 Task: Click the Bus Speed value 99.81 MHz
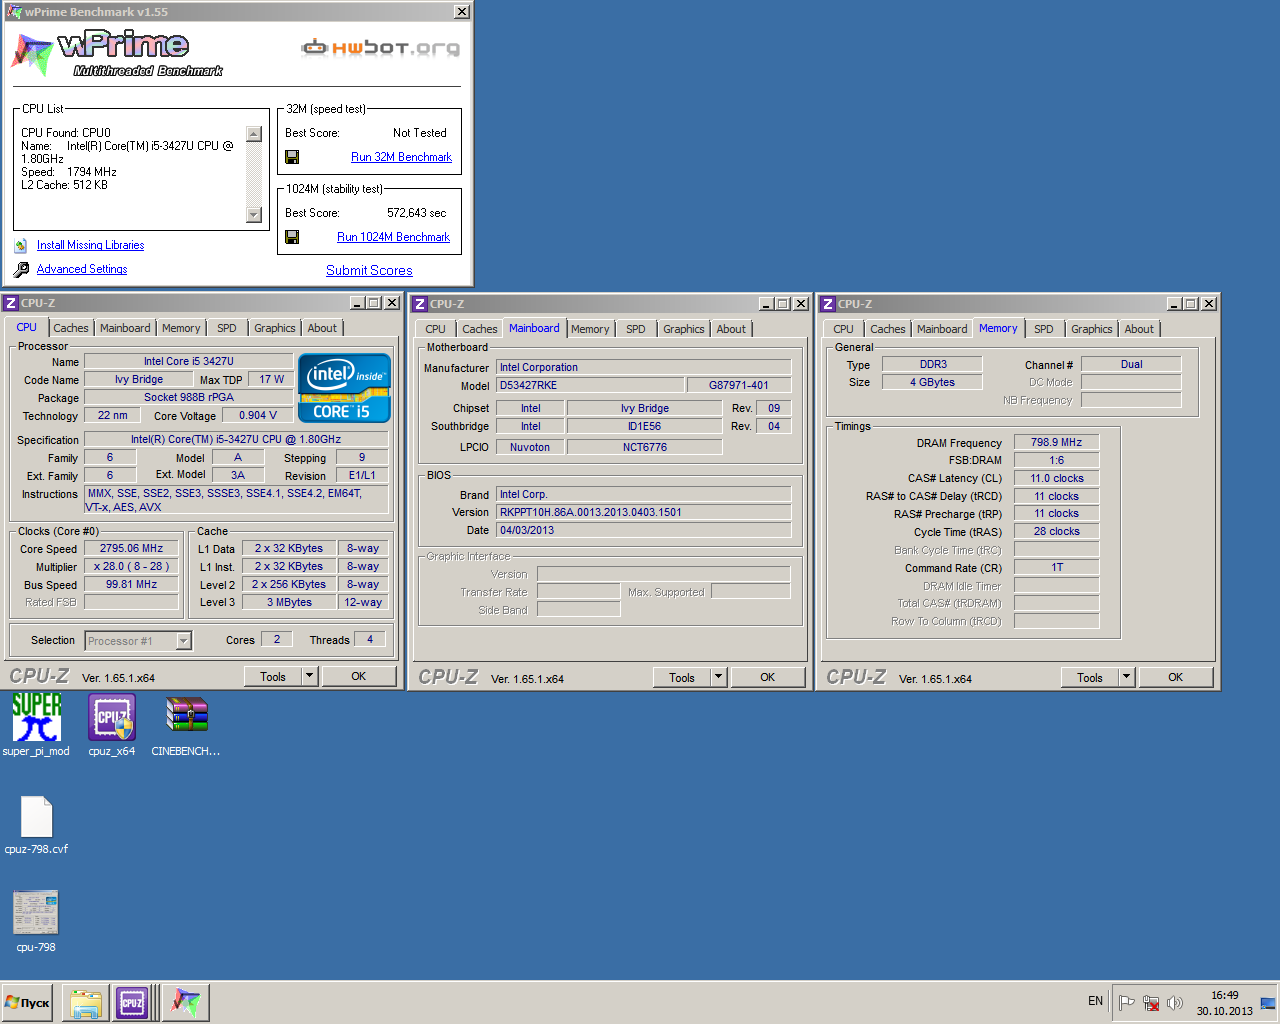coord(132,584)
